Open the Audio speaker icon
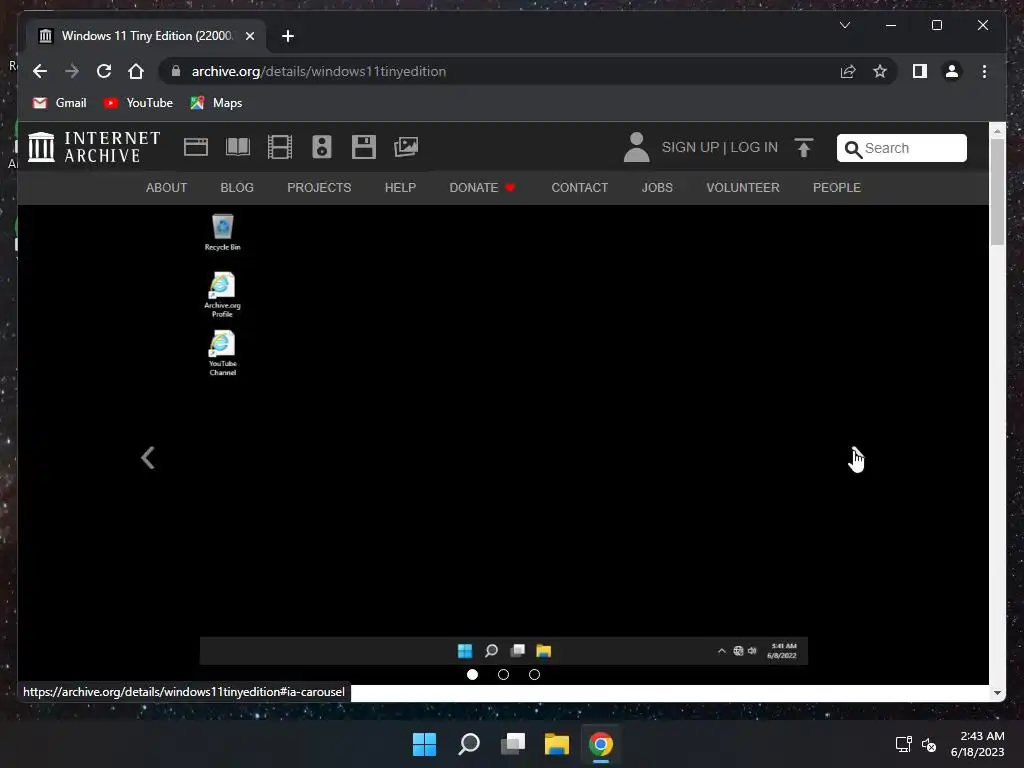Image resolution: width=1024 pixels, height=768 pixels. click(x=322, y=147)
